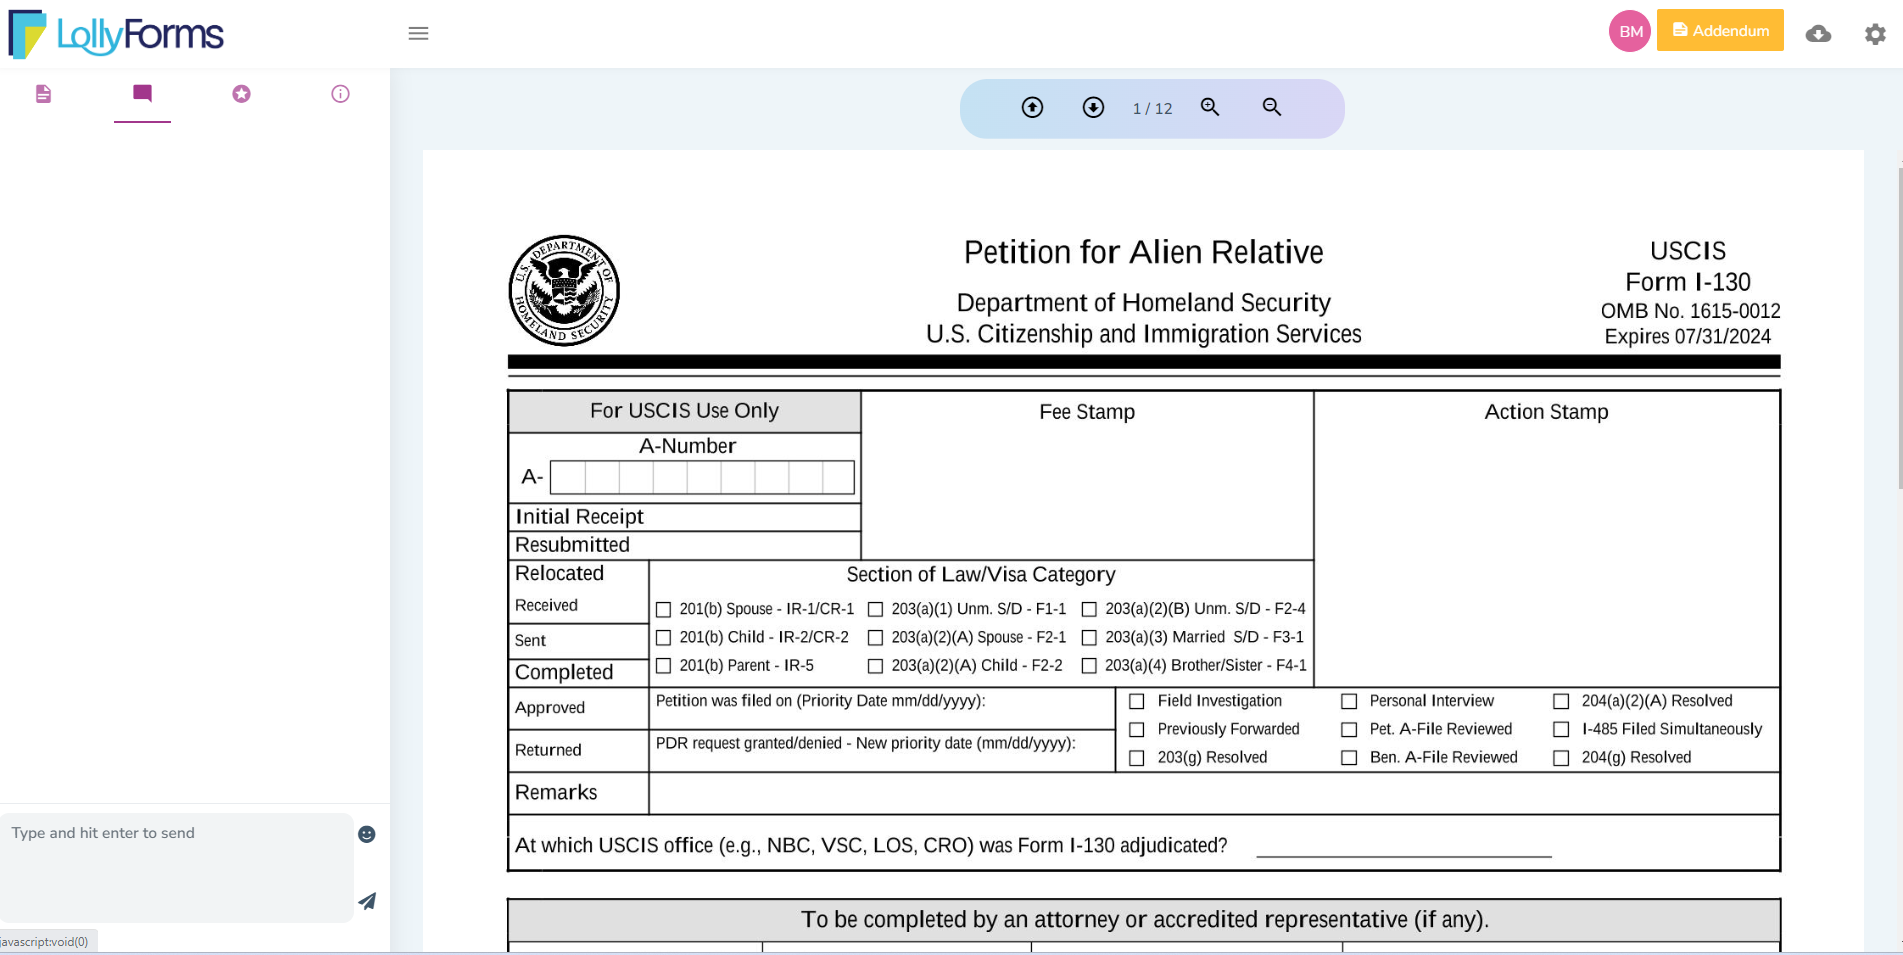Tick the I-485 Filed Simultaneously checkbox
The image size is (1903, 955).
[1561, 730]
